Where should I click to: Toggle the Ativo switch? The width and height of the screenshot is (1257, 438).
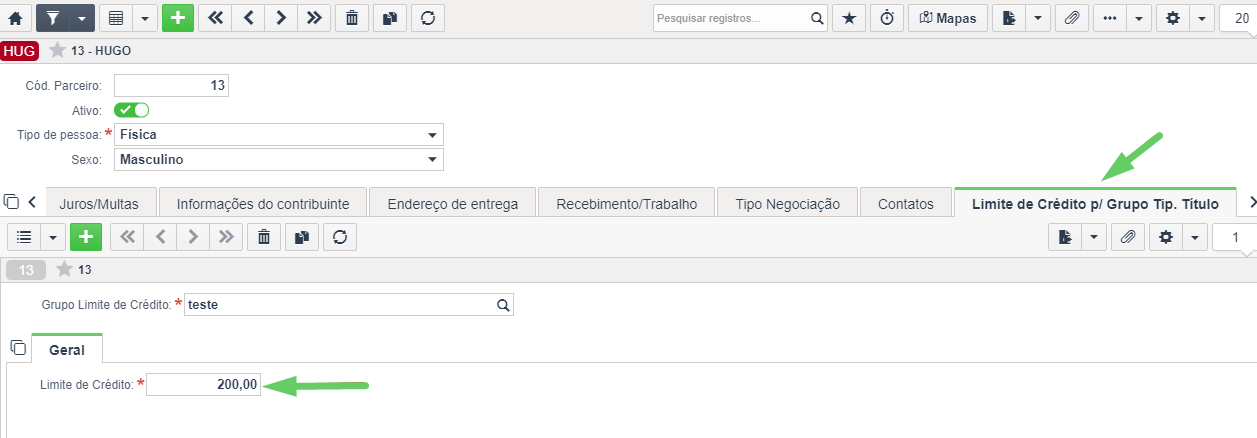click(132, 110)
